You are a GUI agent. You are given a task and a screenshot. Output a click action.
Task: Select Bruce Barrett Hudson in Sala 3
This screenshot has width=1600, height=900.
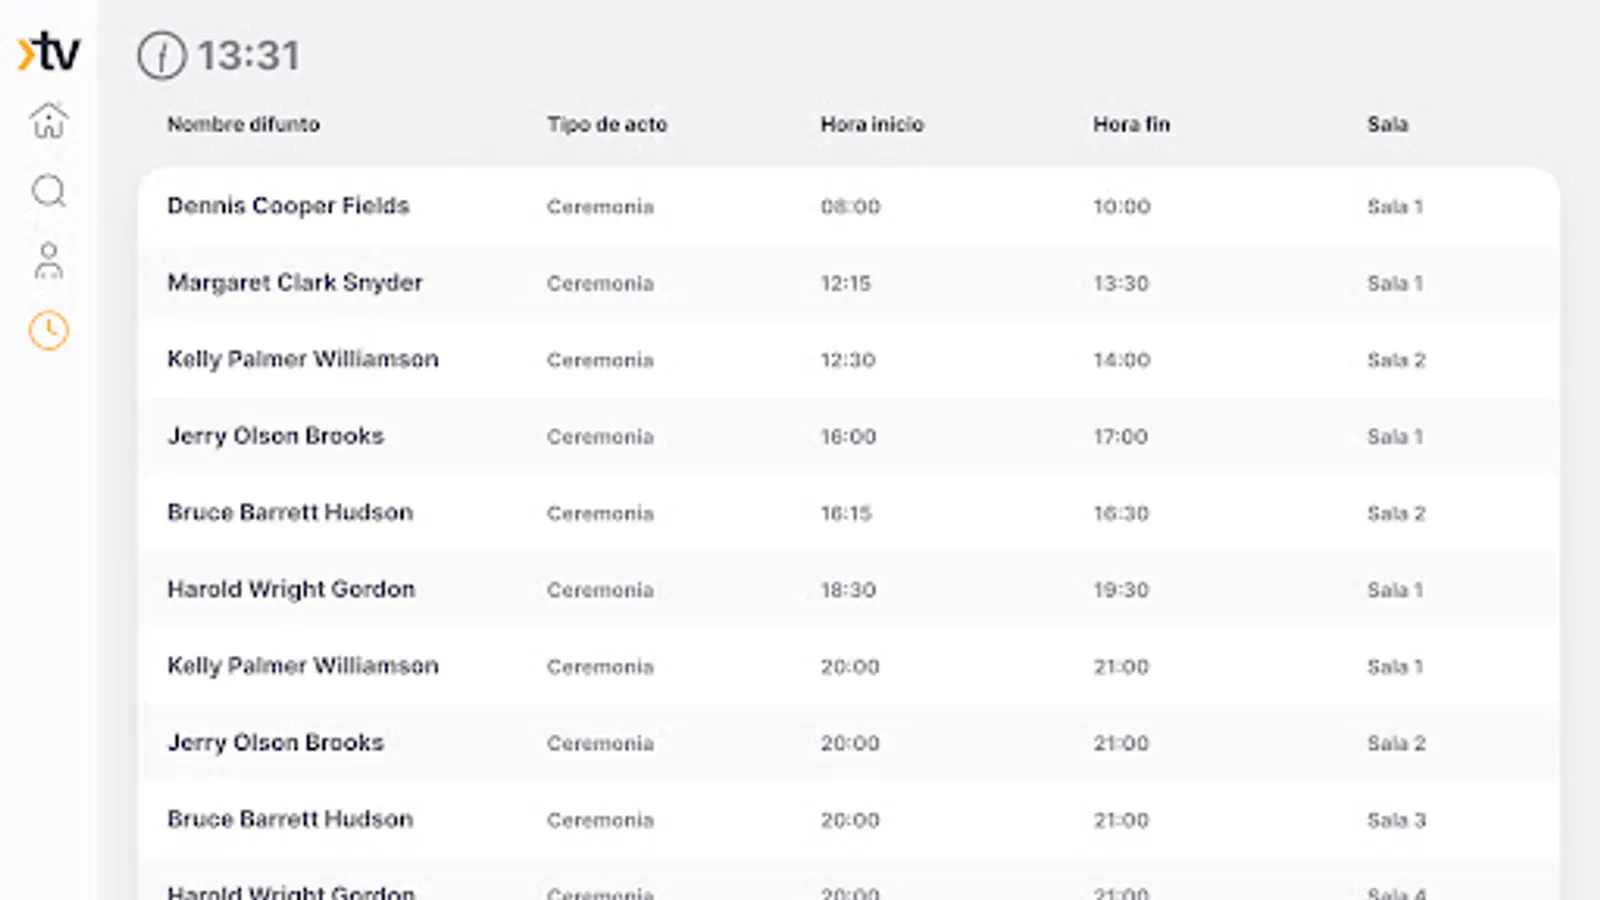(x=289, y=819)
